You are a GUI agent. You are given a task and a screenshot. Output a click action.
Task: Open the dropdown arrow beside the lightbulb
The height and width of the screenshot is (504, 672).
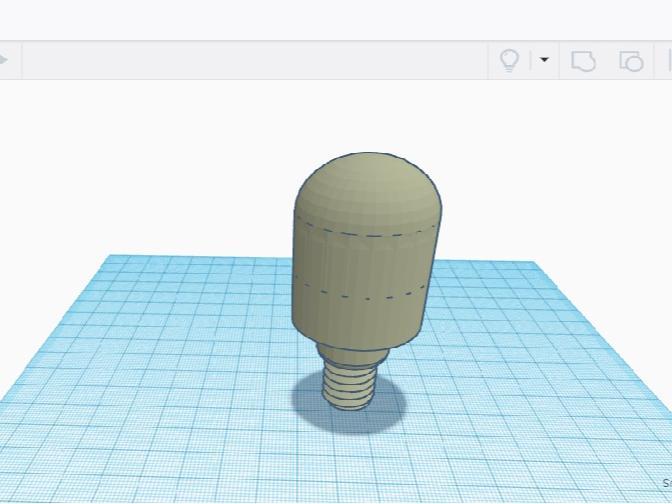pos(544,60)
